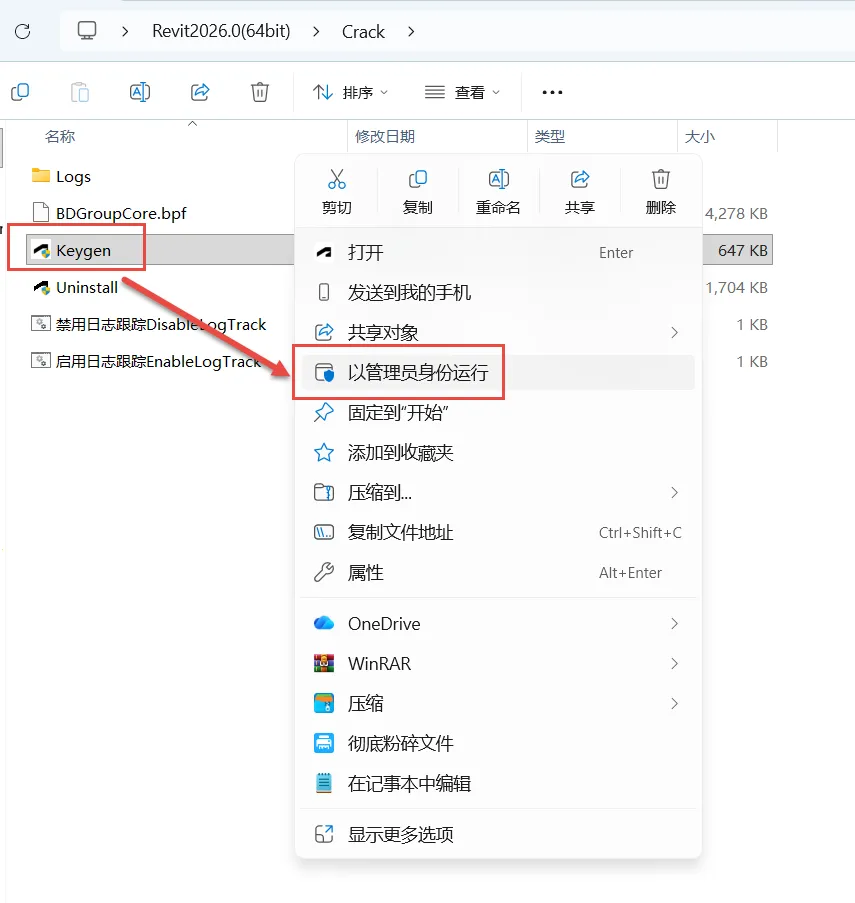855x903 pixels.
Task: Choose 彻底粉碎文件 menu entry
Action: pos(498,743)
